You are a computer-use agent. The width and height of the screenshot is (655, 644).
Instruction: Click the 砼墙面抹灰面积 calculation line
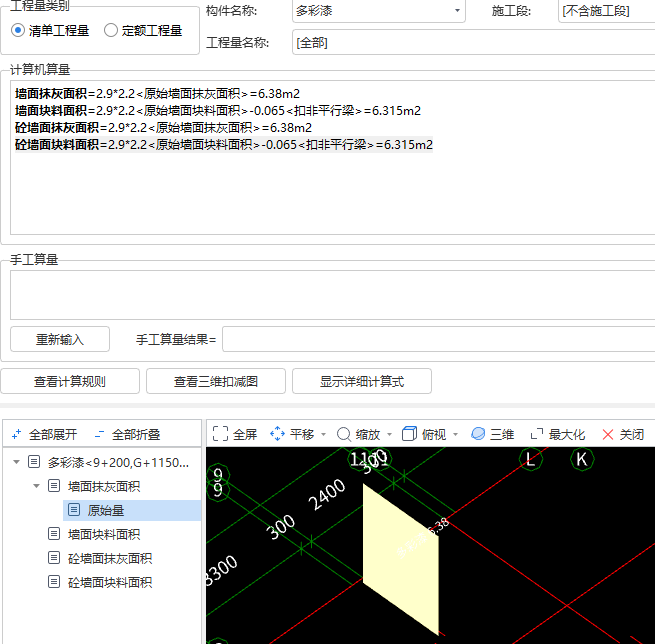coord(163,127)
